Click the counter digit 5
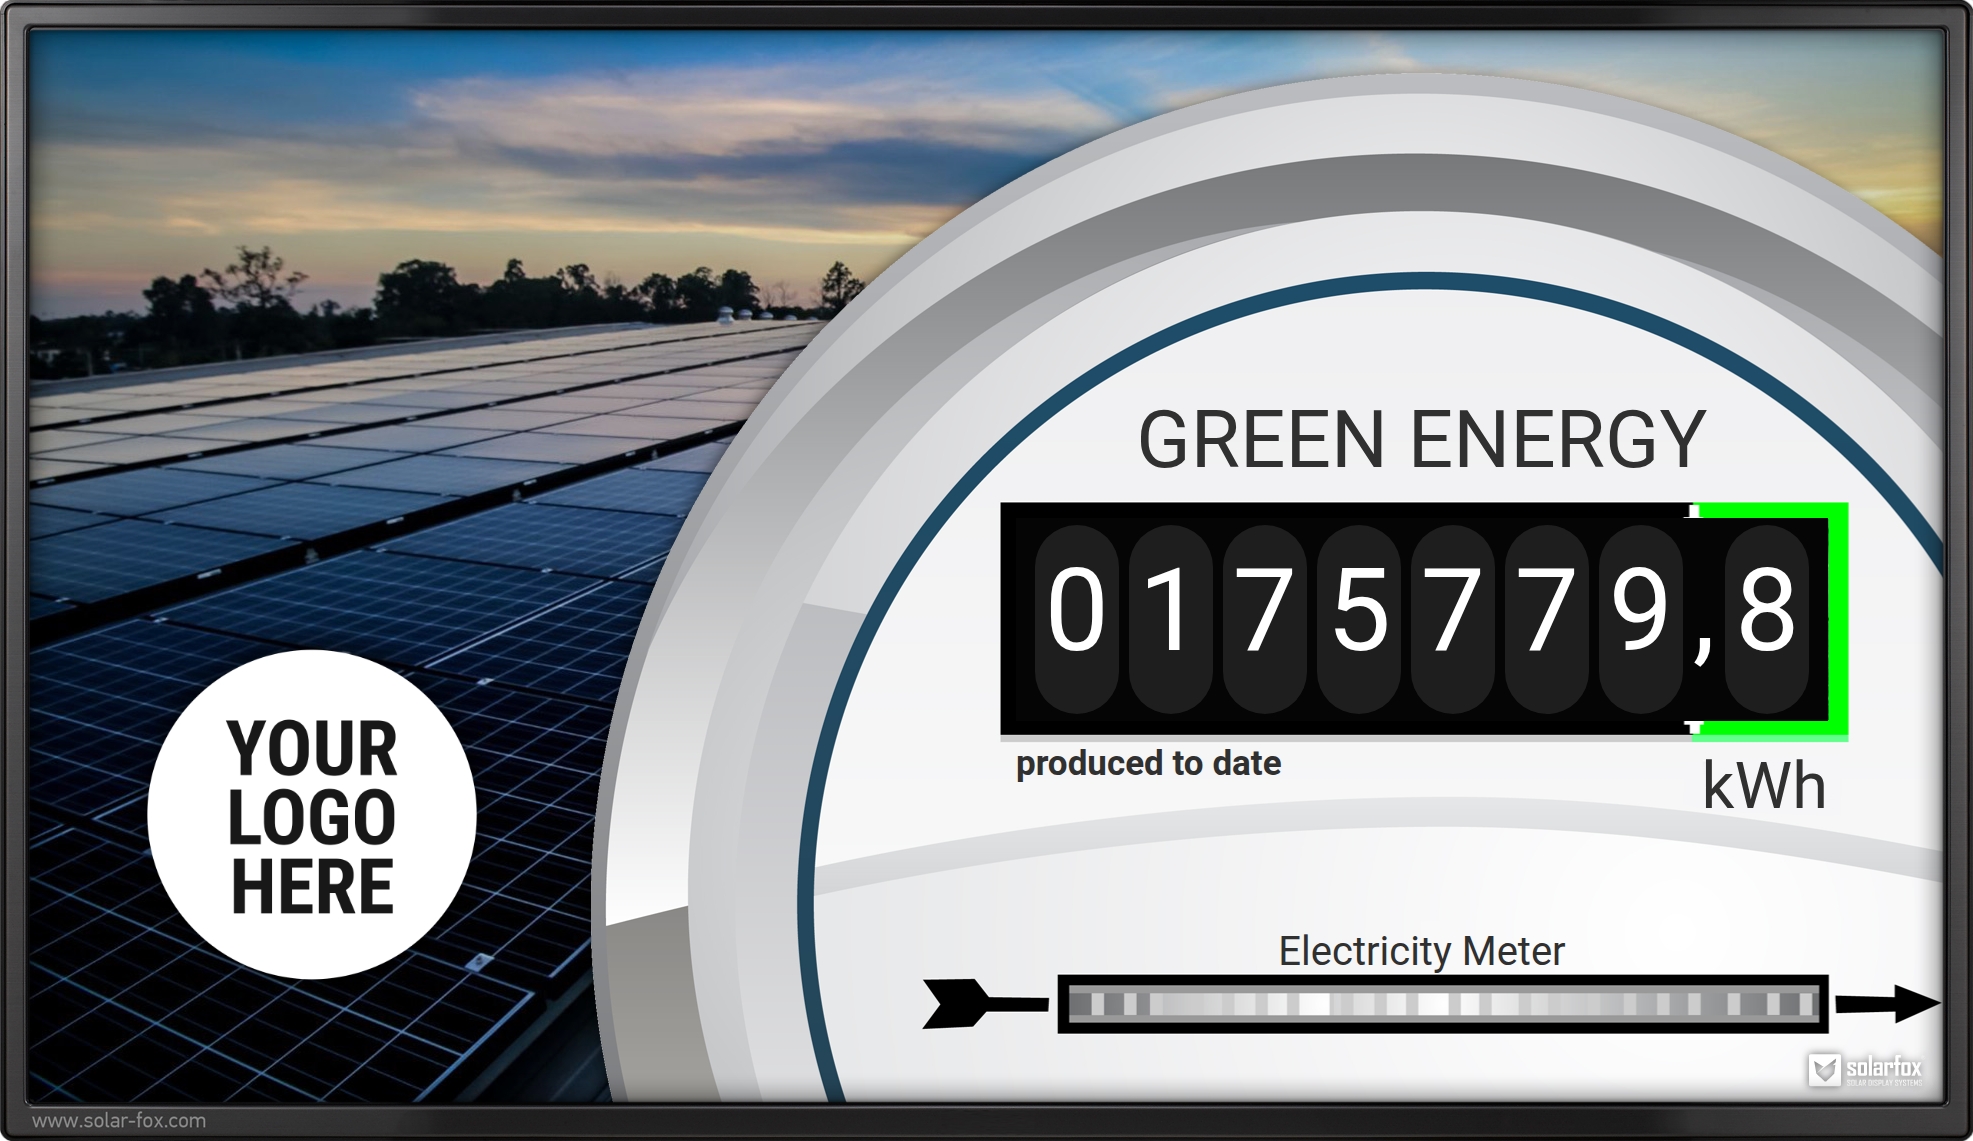Screen dimensions: 1973x1141 pos(1359,612)
